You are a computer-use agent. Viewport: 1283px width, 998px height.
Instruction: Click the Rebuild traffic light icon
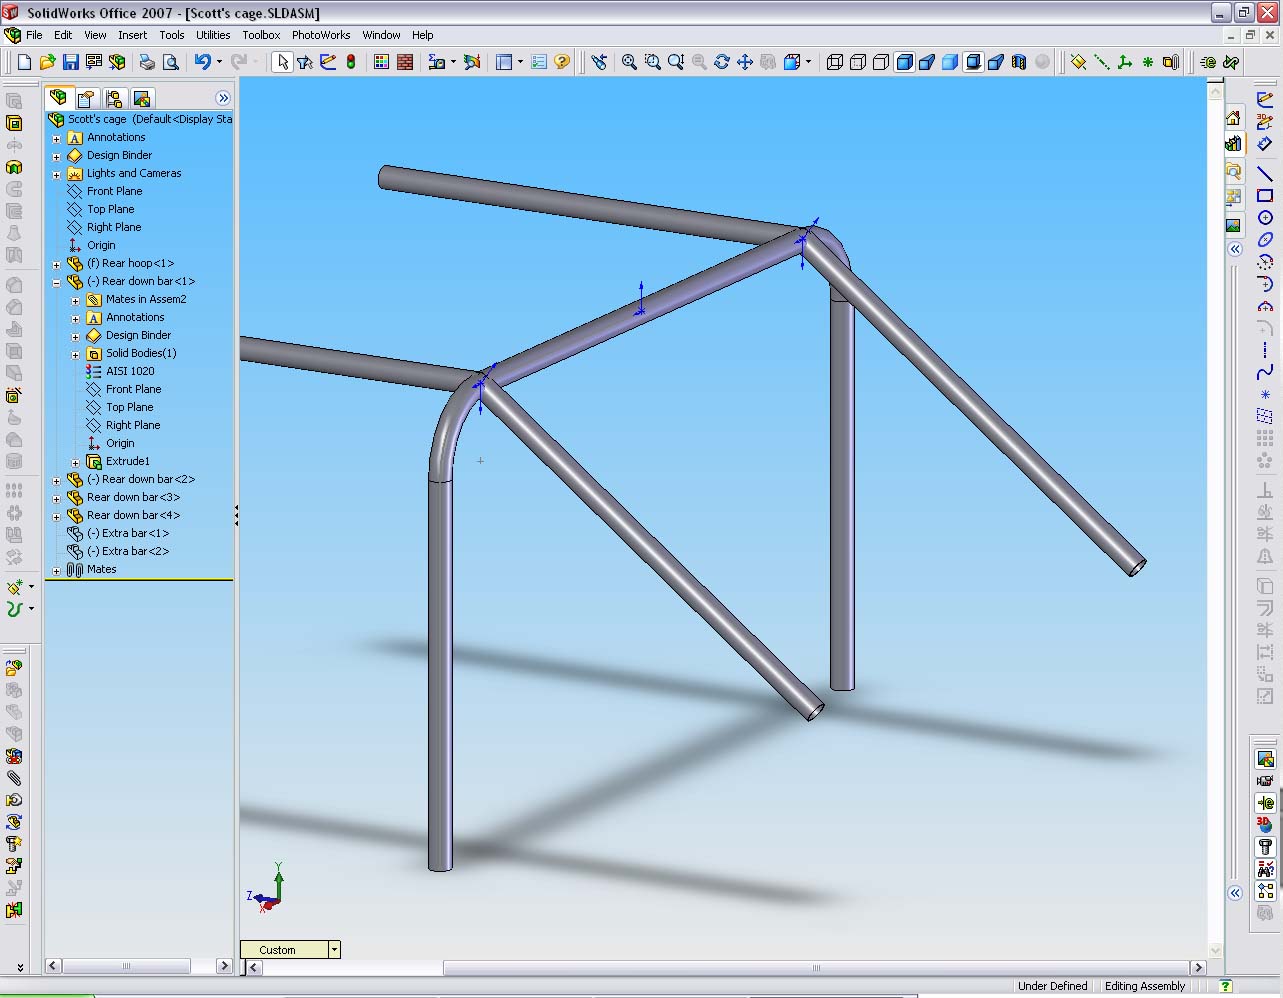351,62
